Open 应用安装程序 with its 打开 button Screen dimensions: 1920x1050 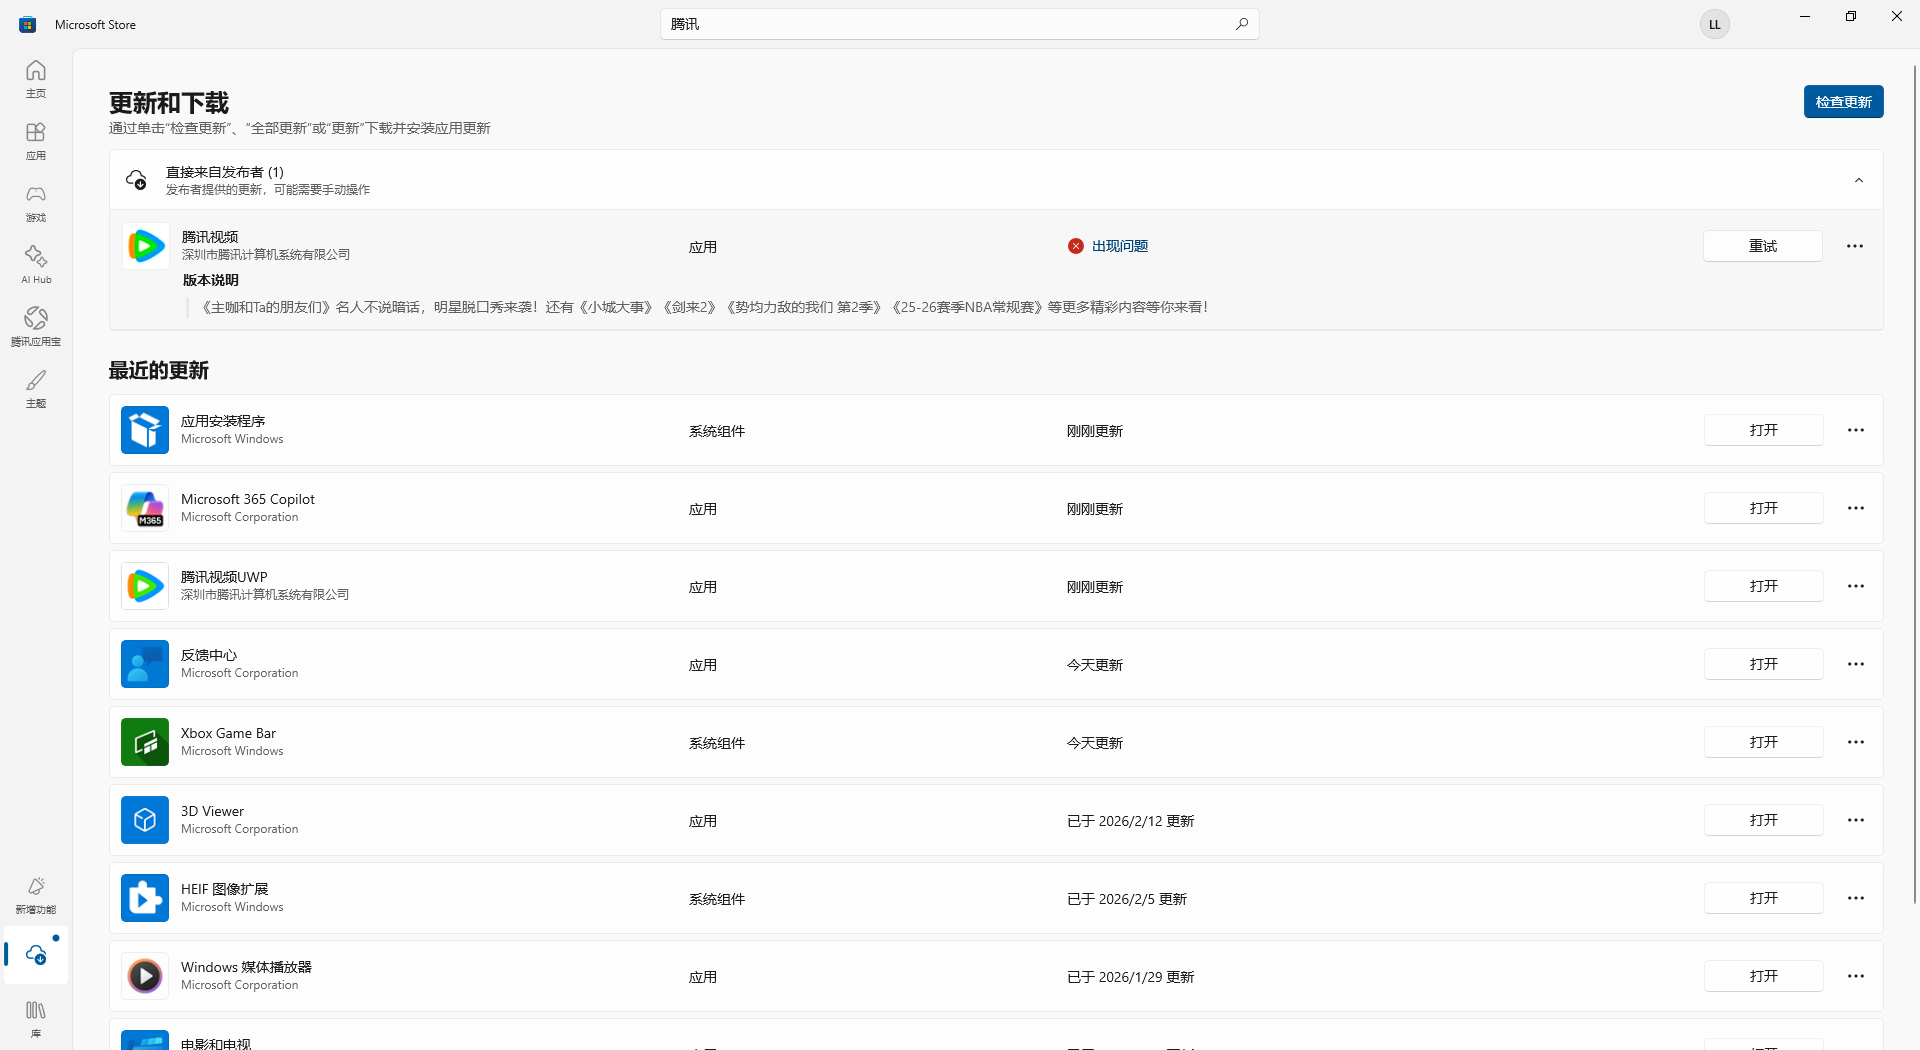click(1764, 430)
